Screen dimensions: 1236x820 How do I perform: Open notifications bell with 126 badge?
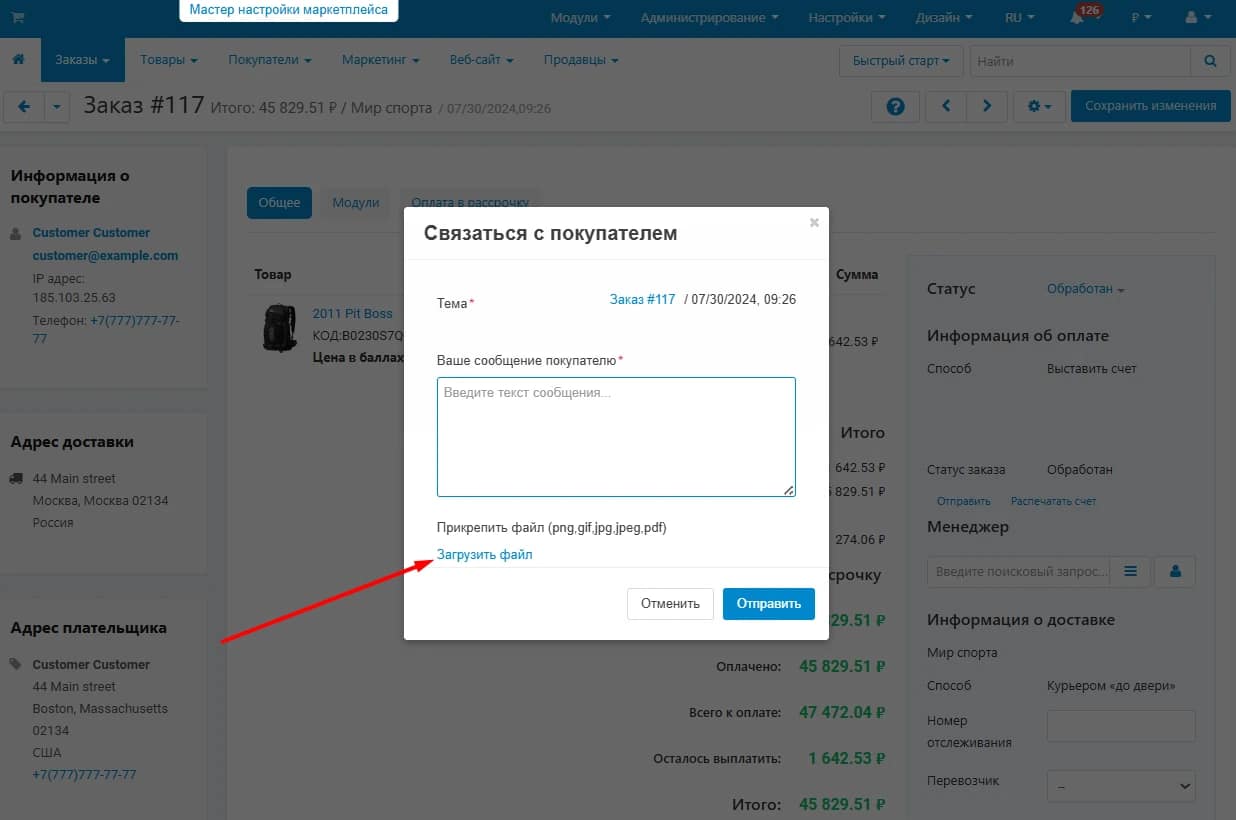click(1078, 18)
